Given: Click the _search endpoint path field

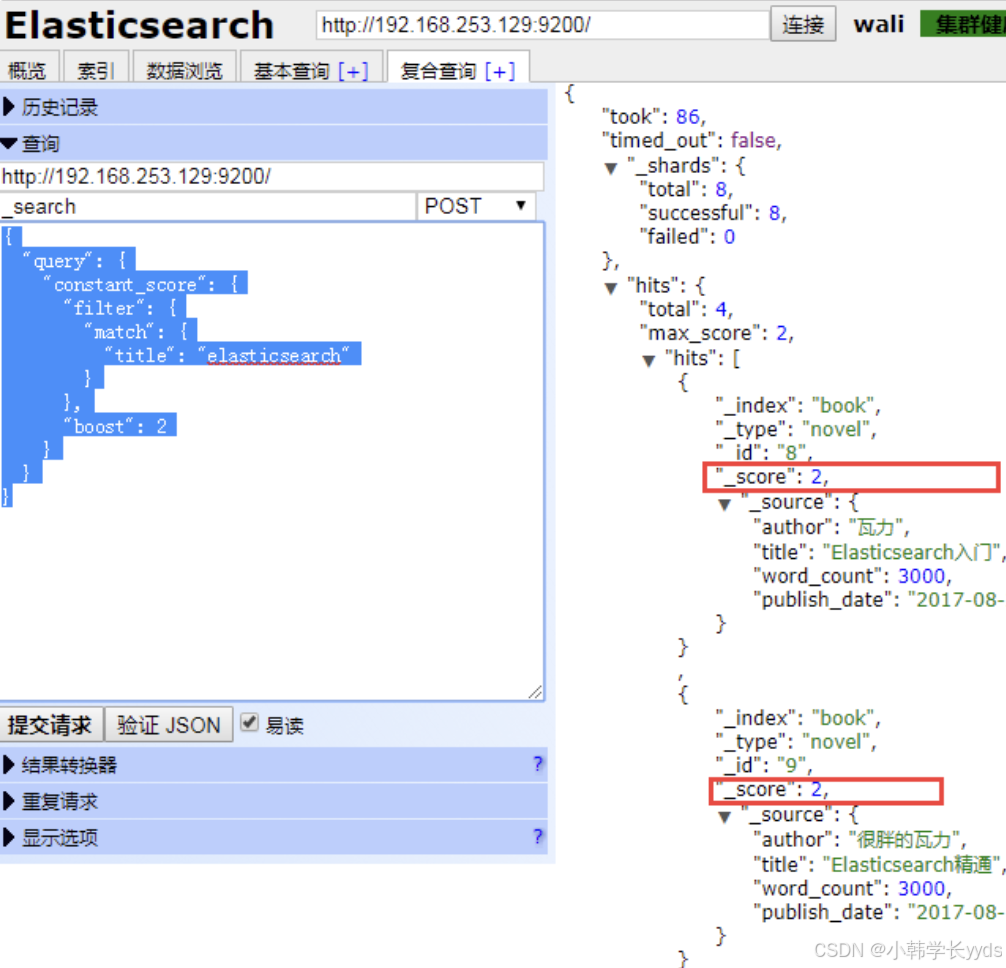Looking at the screenshot, I should [x=208, y=207].
